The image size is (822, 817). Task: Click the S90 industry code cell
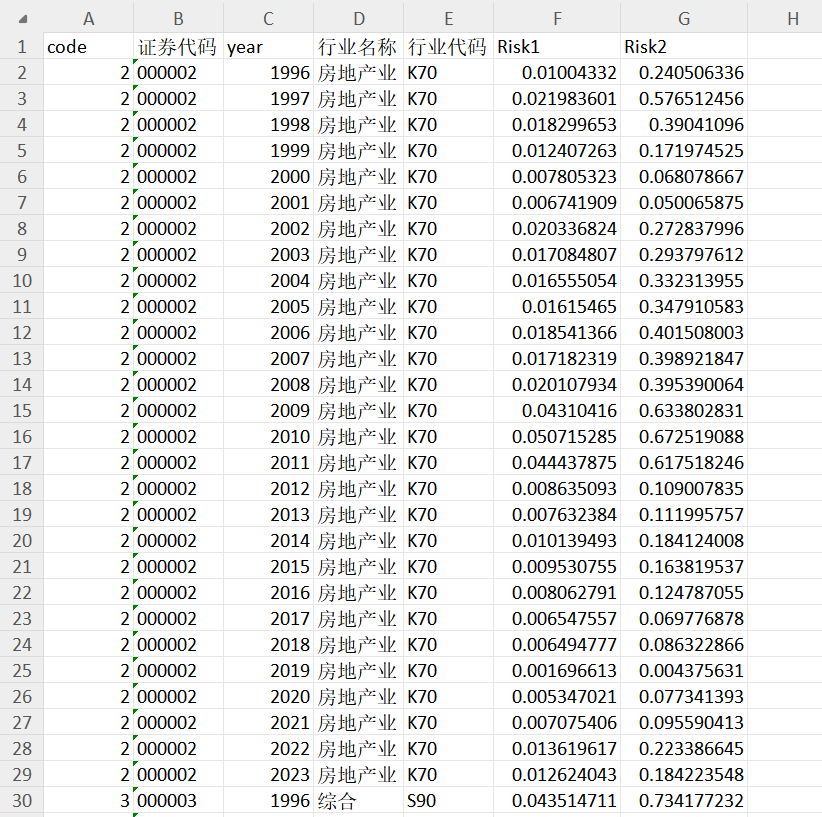click(x=448, y=800)
